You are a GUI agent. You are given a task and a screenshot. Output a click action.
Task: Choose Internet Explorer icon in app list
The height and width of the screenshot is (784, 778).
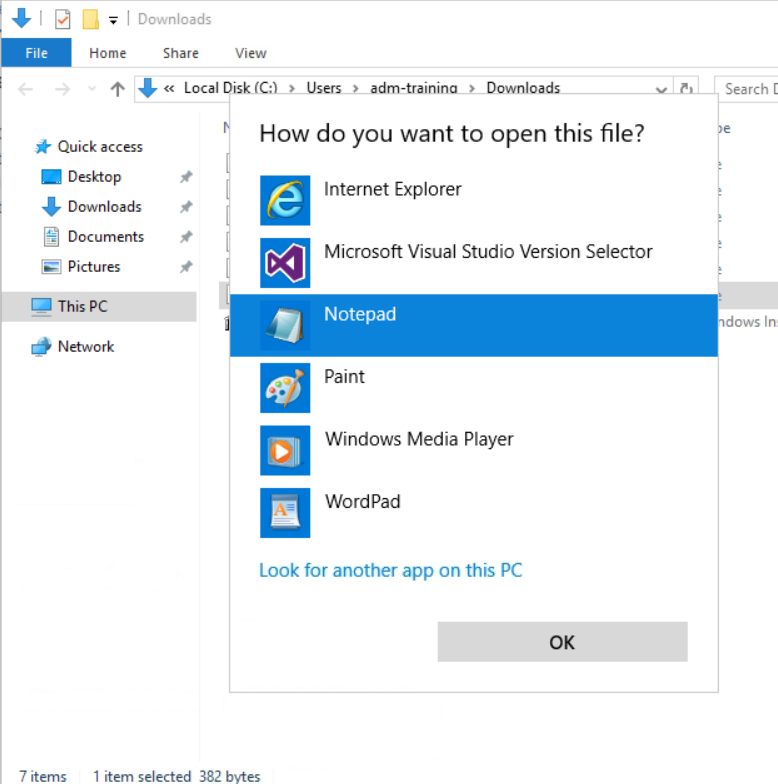[285, 200]
